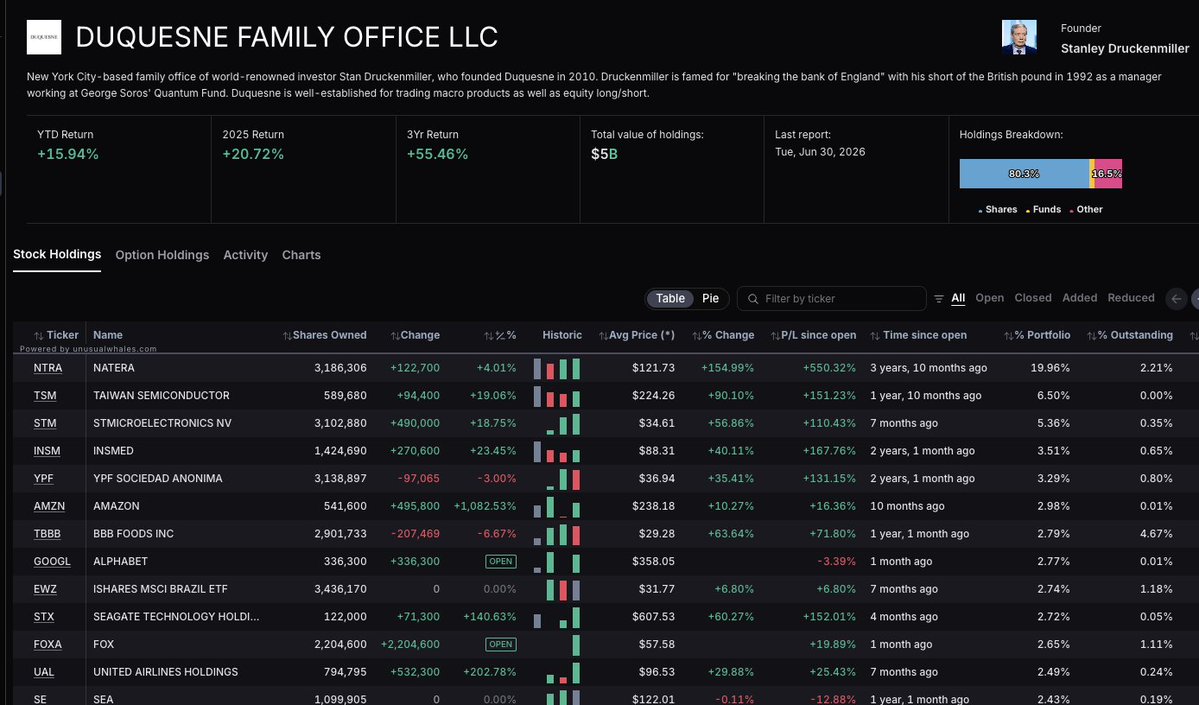Click the yellow Funds segment of holdings bar

[1092, 174]
